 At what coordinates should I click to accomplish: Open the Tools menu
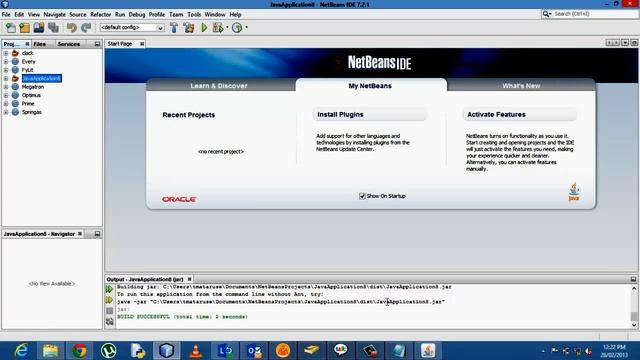point(194,14)
